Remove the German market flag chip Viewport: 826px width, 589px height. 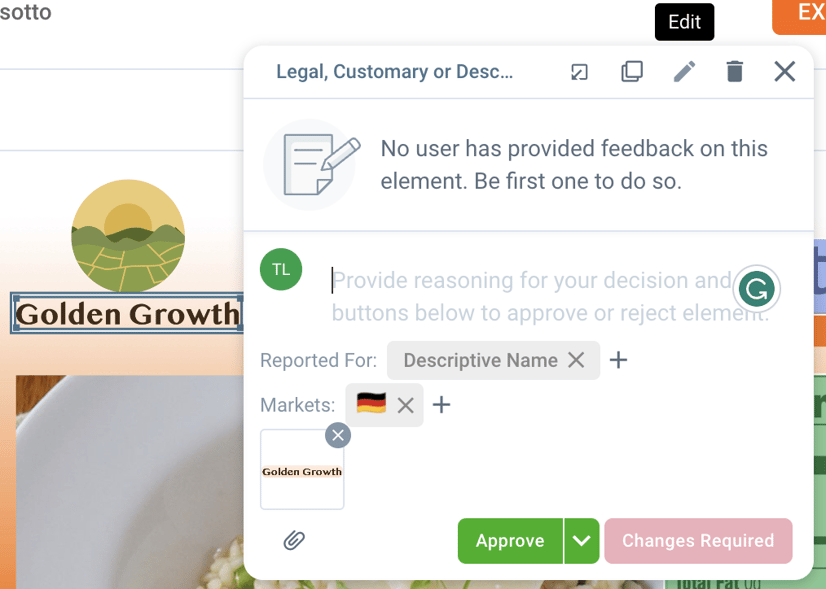tap(405, 405)
